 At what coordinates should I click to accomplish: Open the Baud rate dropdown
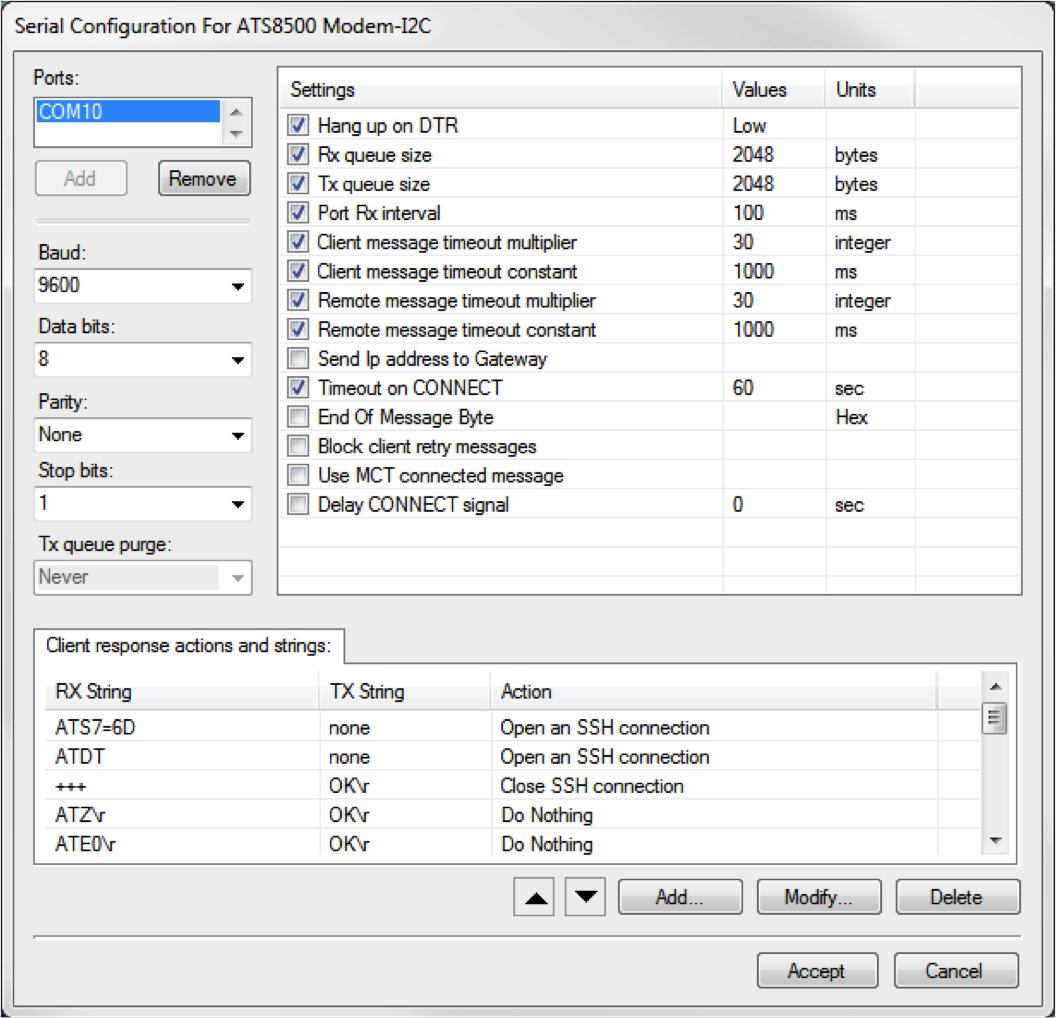(237, 286)
